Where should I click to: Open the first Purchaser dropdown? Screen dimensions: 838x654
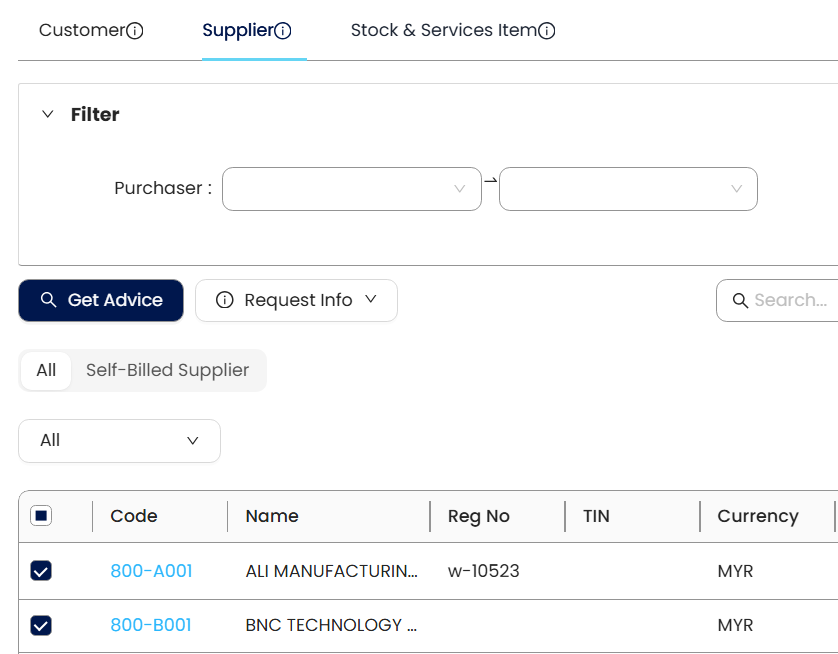pos(351,189)
